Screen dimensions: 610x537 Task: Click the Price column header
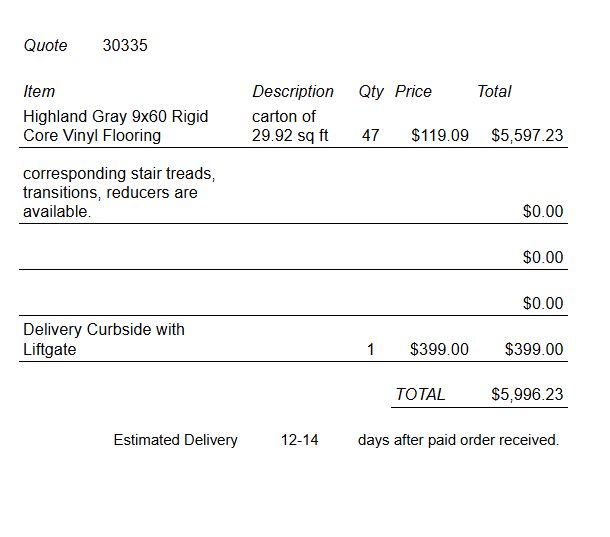413,91
